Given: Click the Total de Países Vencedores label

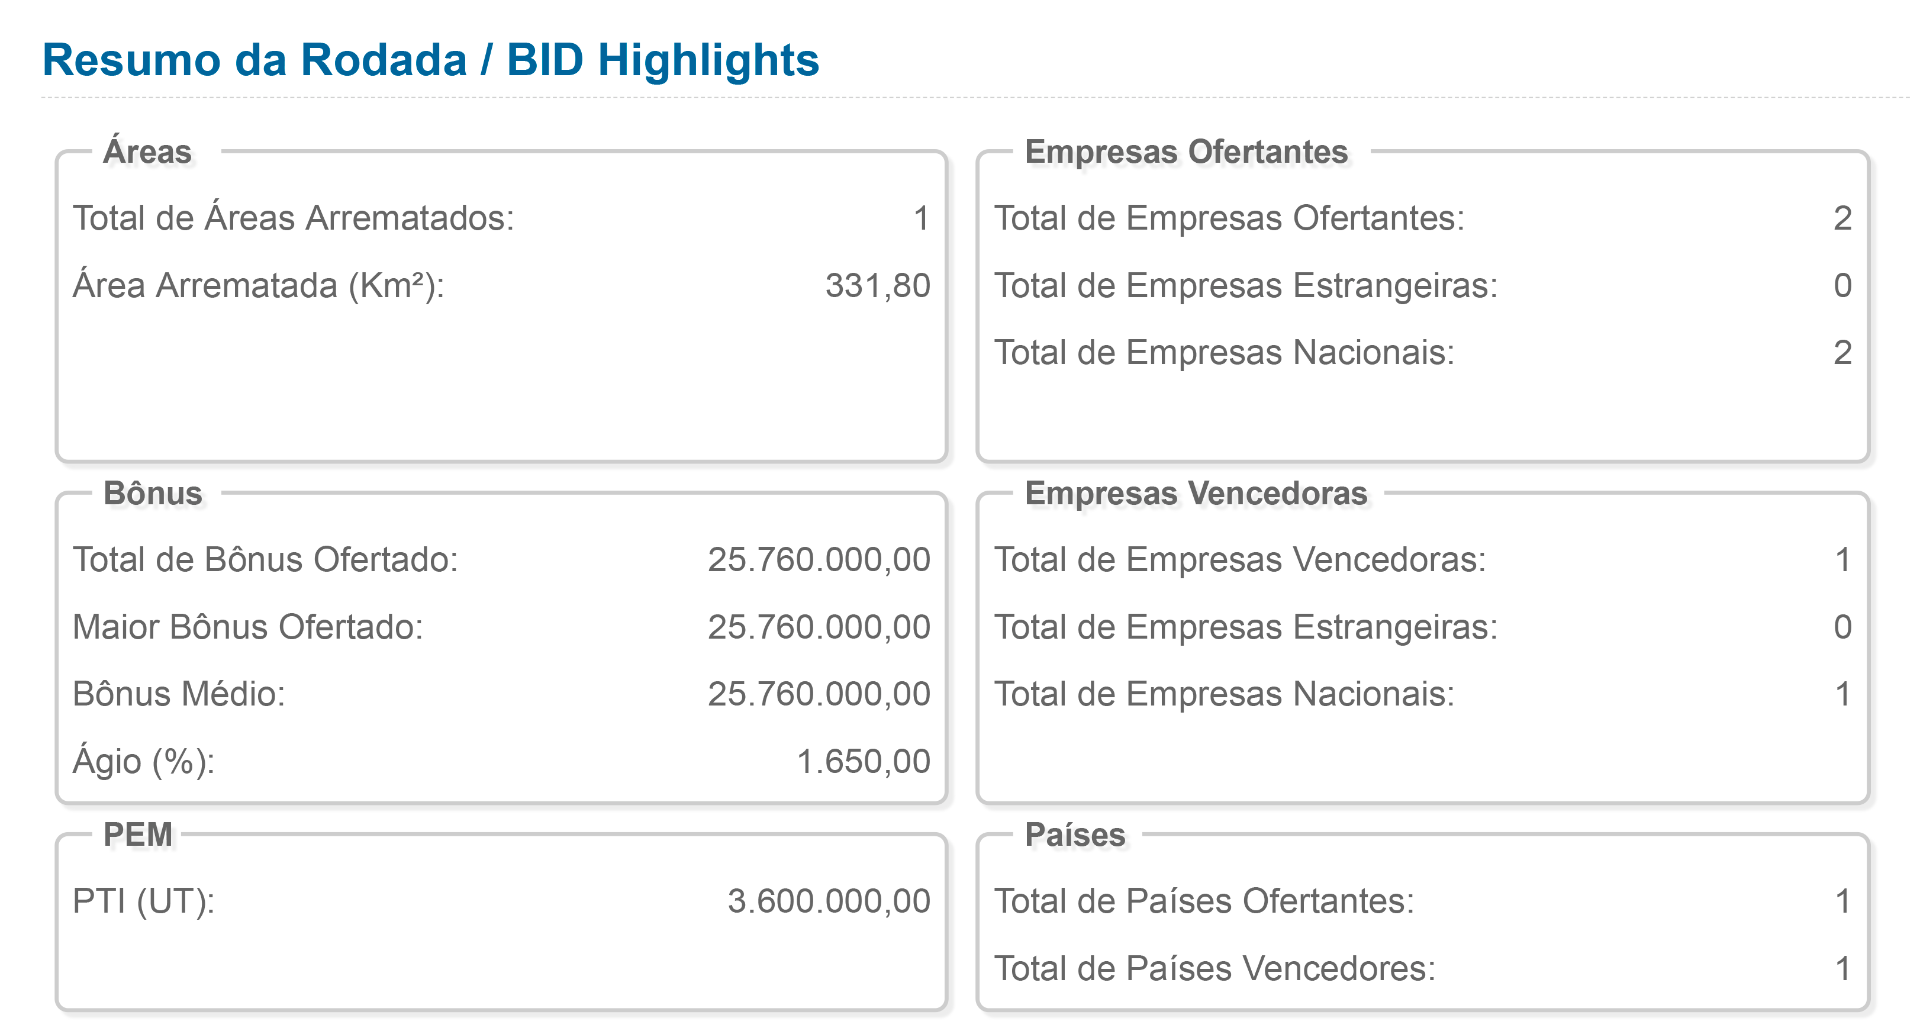Looking at the screenshot, I should pyautogui.click(x=1214, y=968).
